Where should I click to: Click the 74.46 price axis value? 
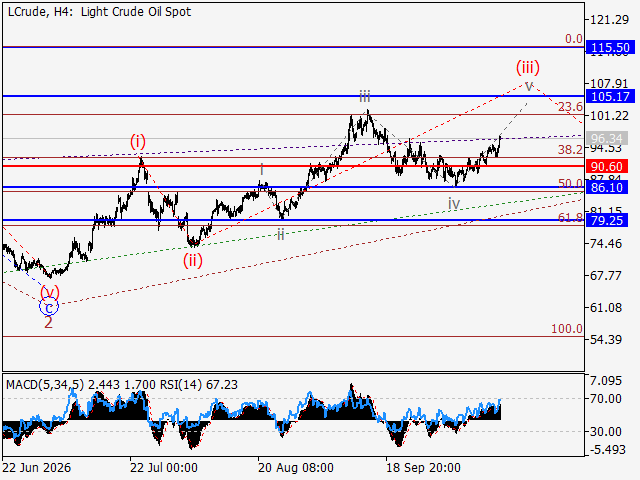(x=606, y=244)
